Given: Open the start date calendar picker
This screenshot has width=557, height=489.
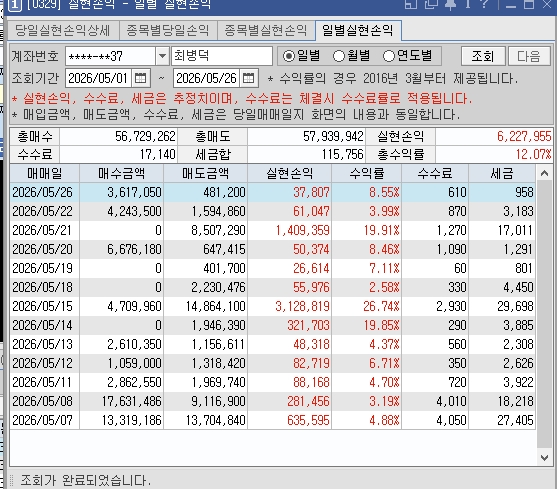Looking at the screenshot, I should pos(141,78).
